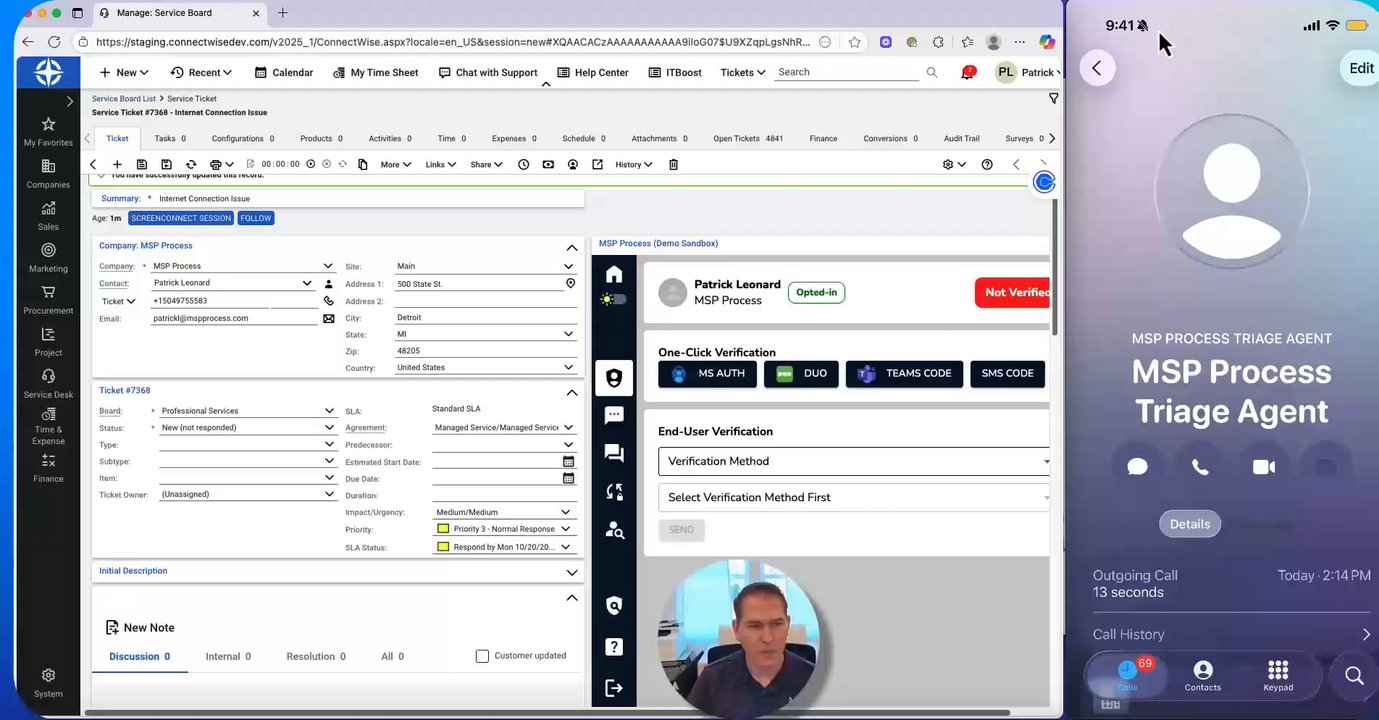Open Chat with Support
This screenshot has width=1379, height=720.
click(488, 72)
